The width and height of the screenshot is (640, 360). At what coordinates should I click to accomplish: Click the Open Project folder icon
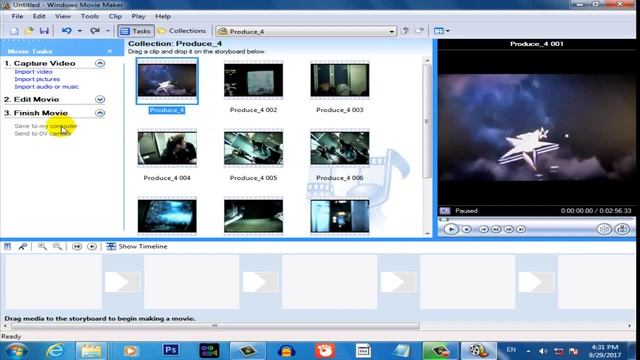coord(29,31)
